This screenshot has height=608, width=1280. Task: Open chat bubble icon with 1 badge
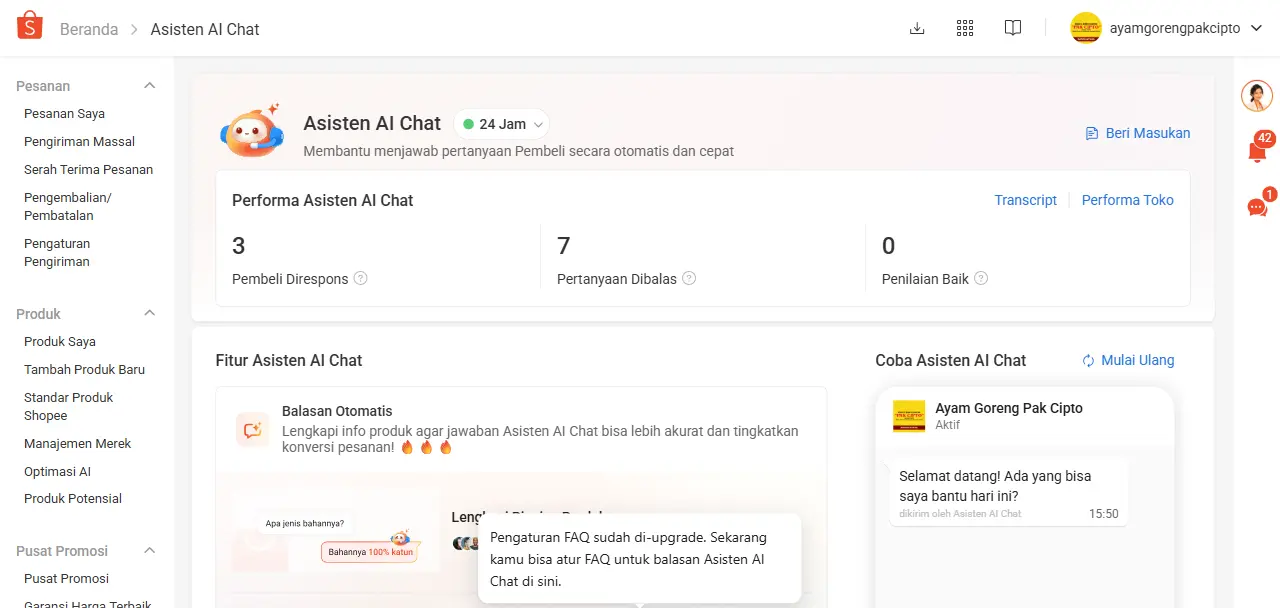click(x=1257, y=207)
